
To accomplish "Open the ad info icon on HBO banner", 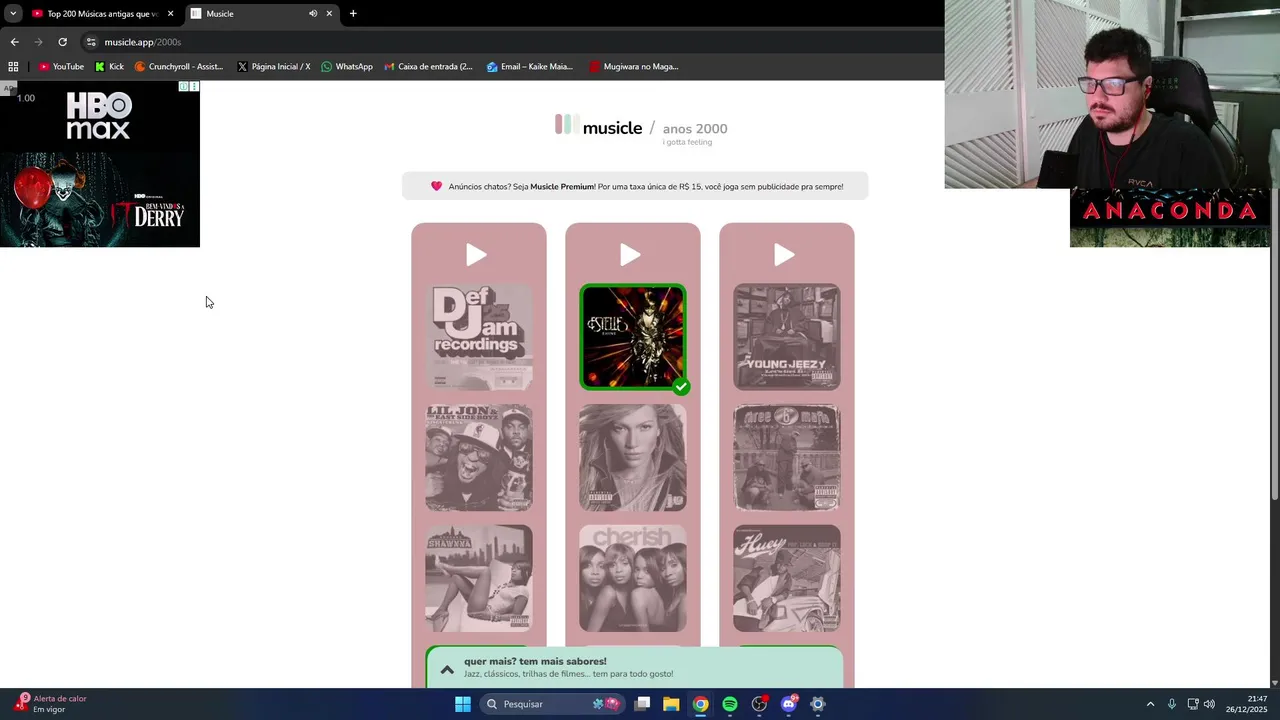I will tap(184, 87).
